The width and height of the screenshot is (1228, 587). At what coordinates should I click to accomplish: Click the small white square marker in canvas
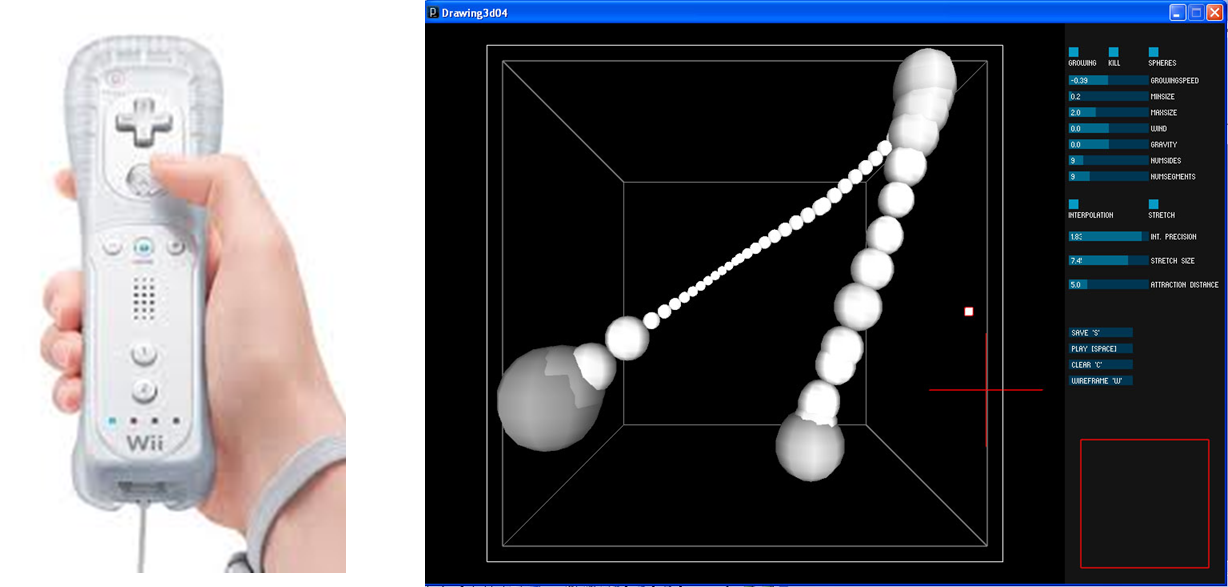(968, 312)
